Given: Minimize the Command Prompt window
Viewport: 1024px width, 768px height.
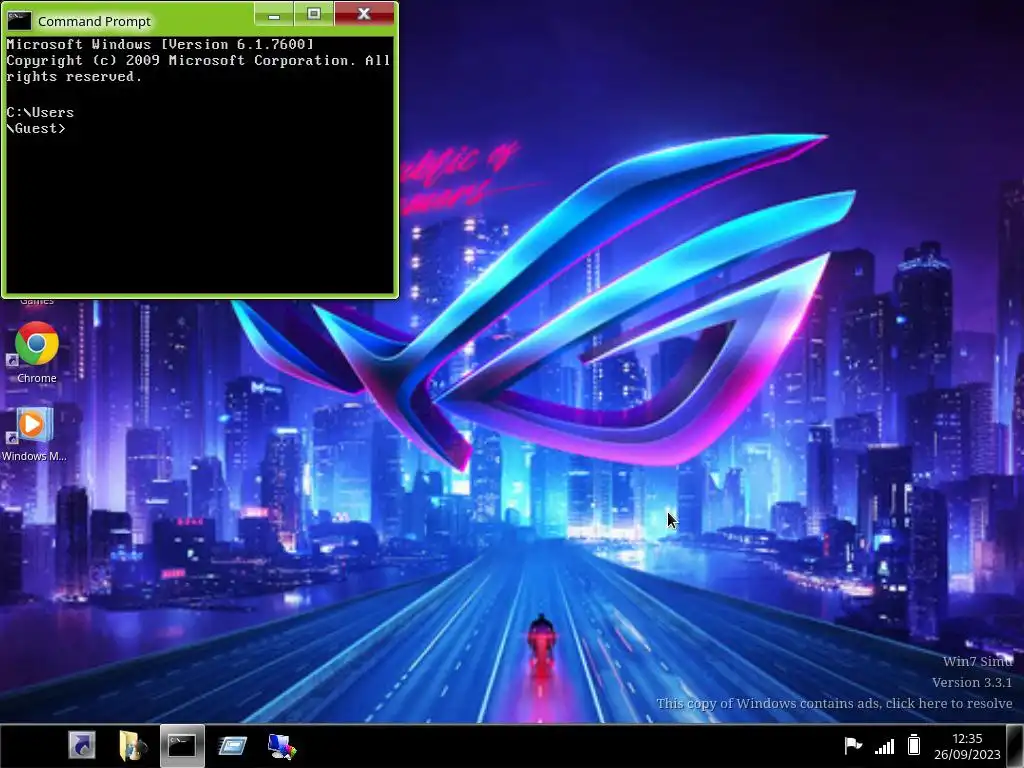Looking at the screenshot, I should point(274,14).
